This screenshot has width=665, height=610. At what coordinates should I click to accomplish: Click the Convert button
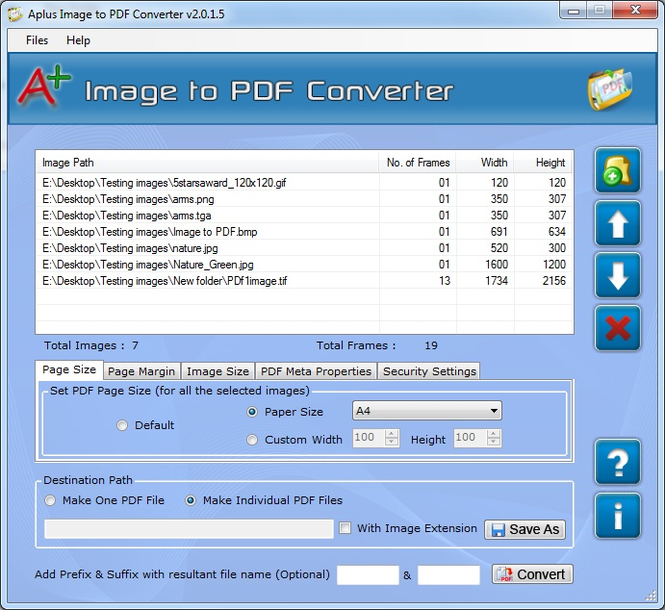[532, 574]
